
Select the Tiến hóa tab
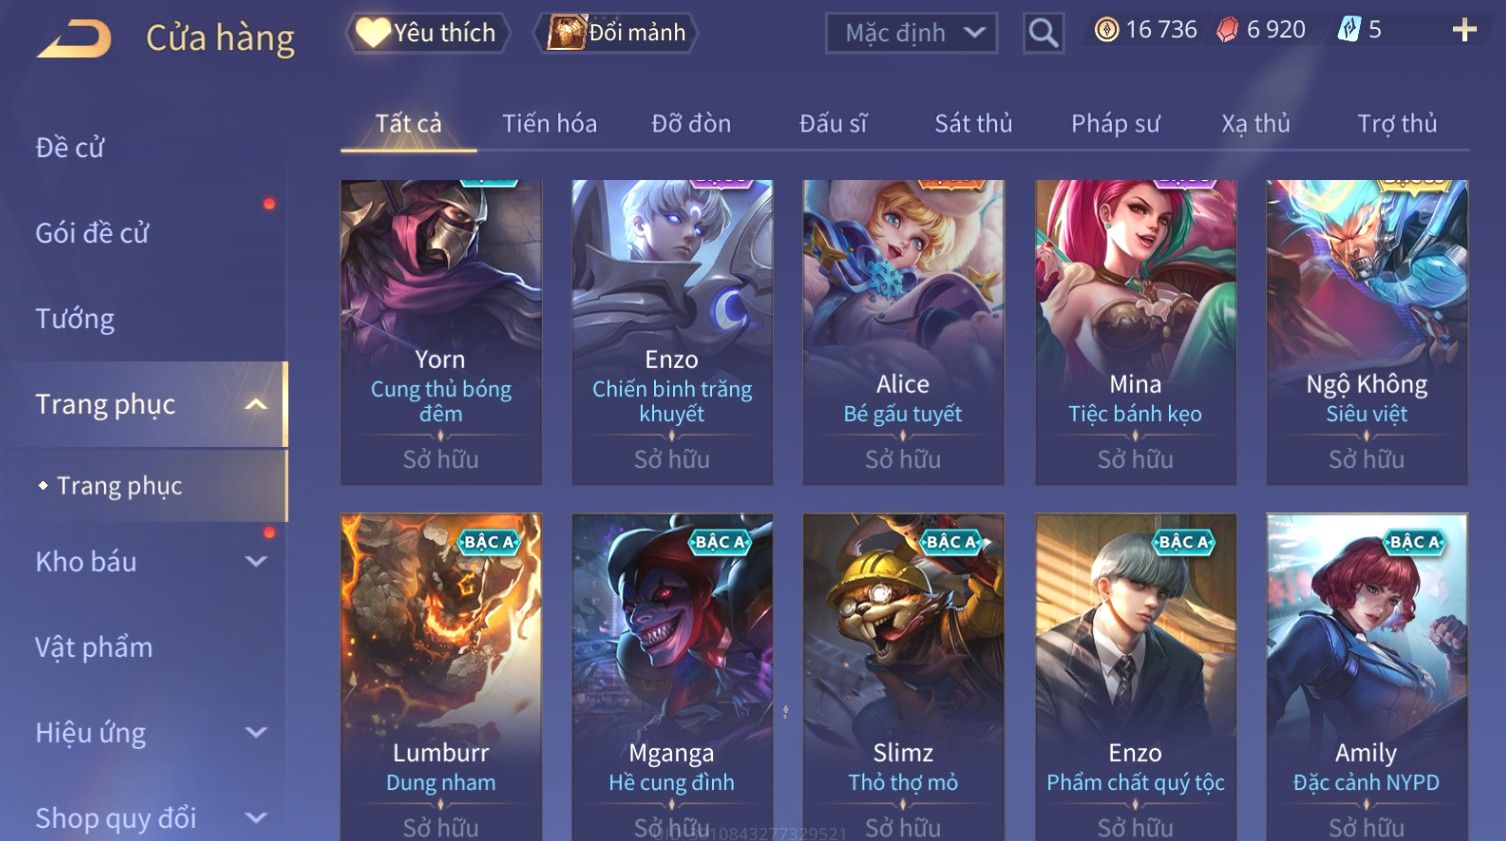pos(549,124)
